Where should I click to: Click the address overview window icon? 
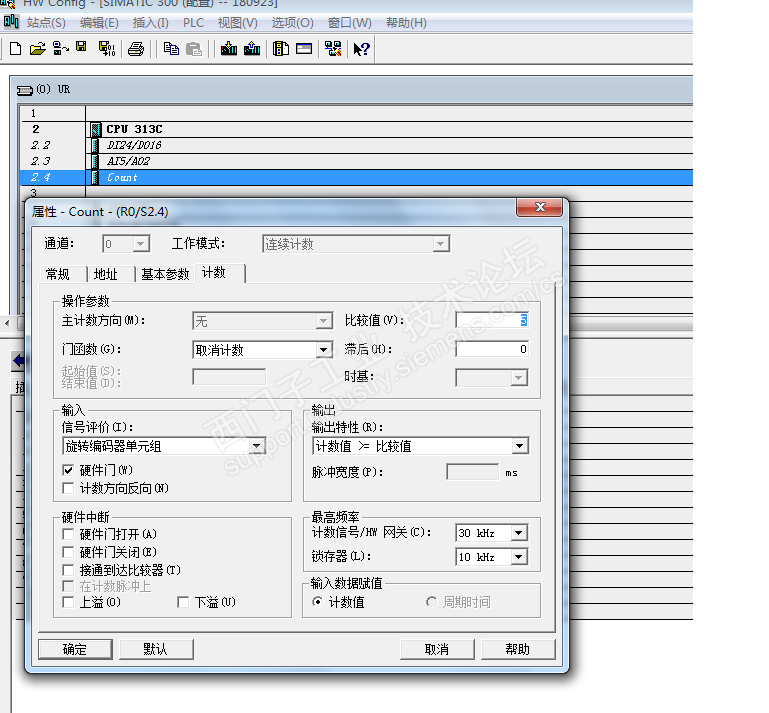(x=304, y=49)
